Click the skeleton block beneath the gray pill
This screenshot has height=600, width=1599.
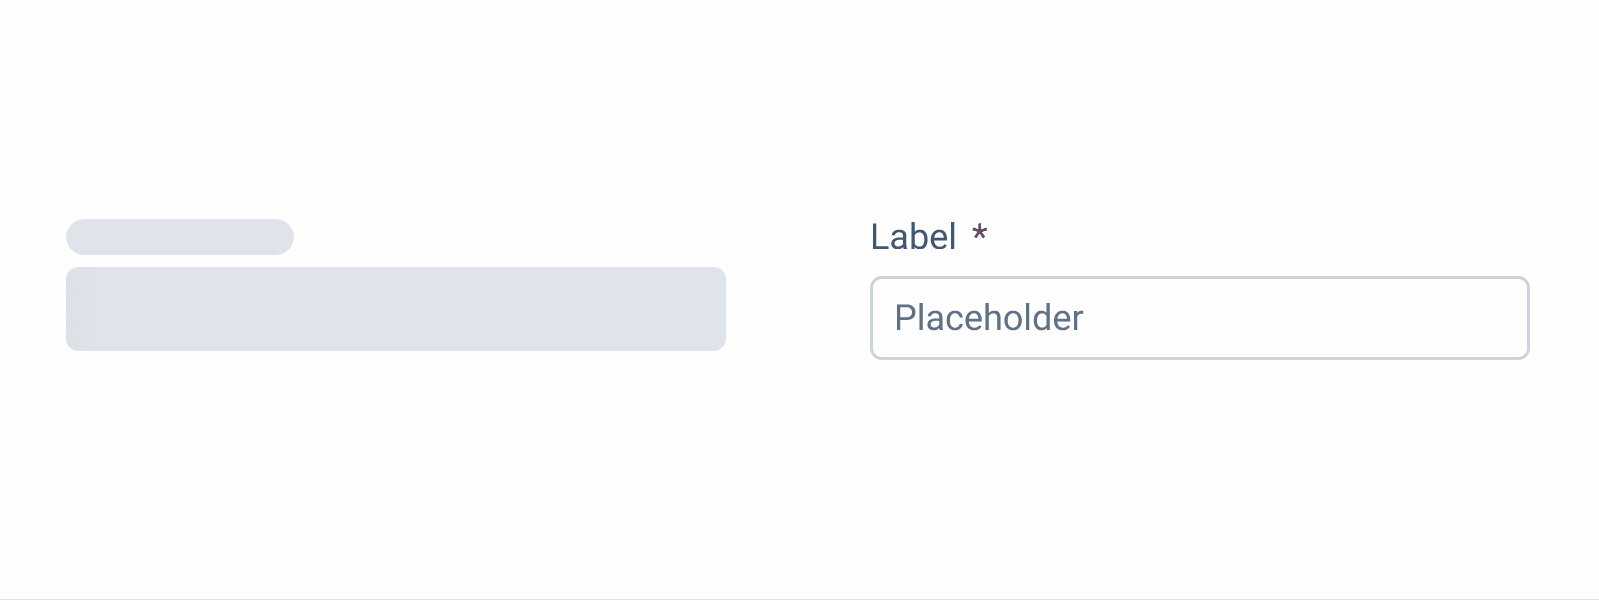click(396, 309)
